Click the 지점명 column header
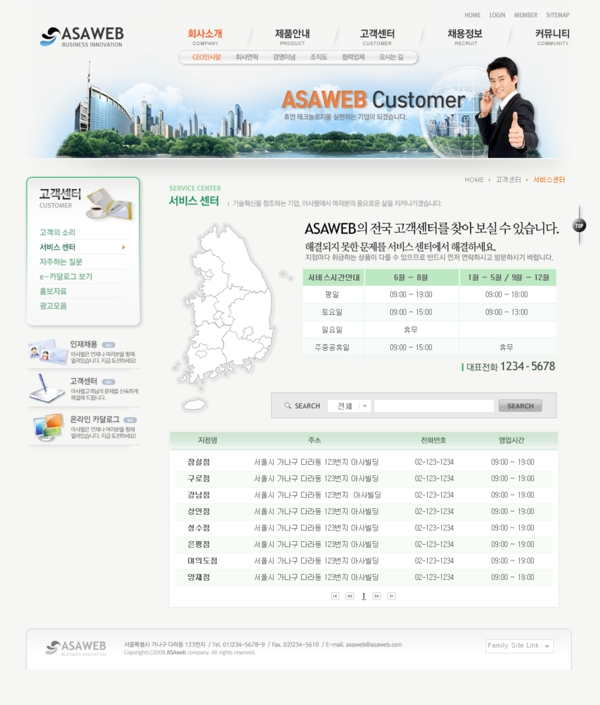Screen dimensions: 600x705 click(x=207, y=440)
